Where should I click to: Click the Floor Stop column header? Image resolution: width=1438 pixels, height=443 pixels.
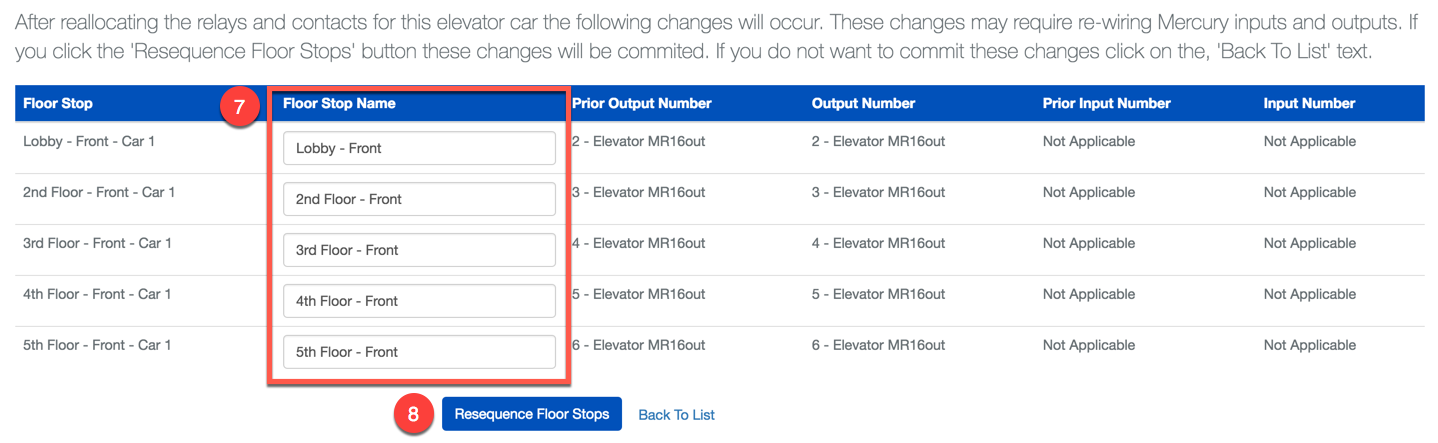click(x=58, y=104)
